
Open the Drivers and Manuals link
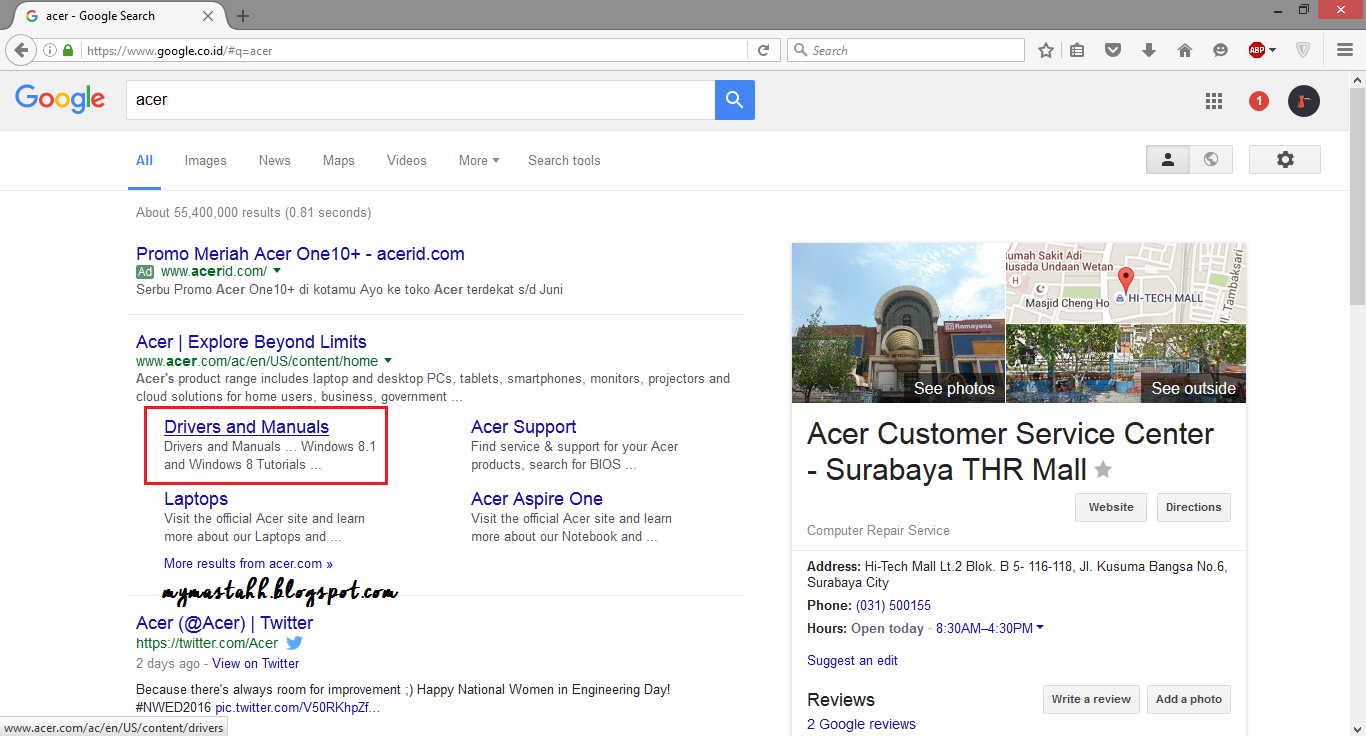pos(247,427)
